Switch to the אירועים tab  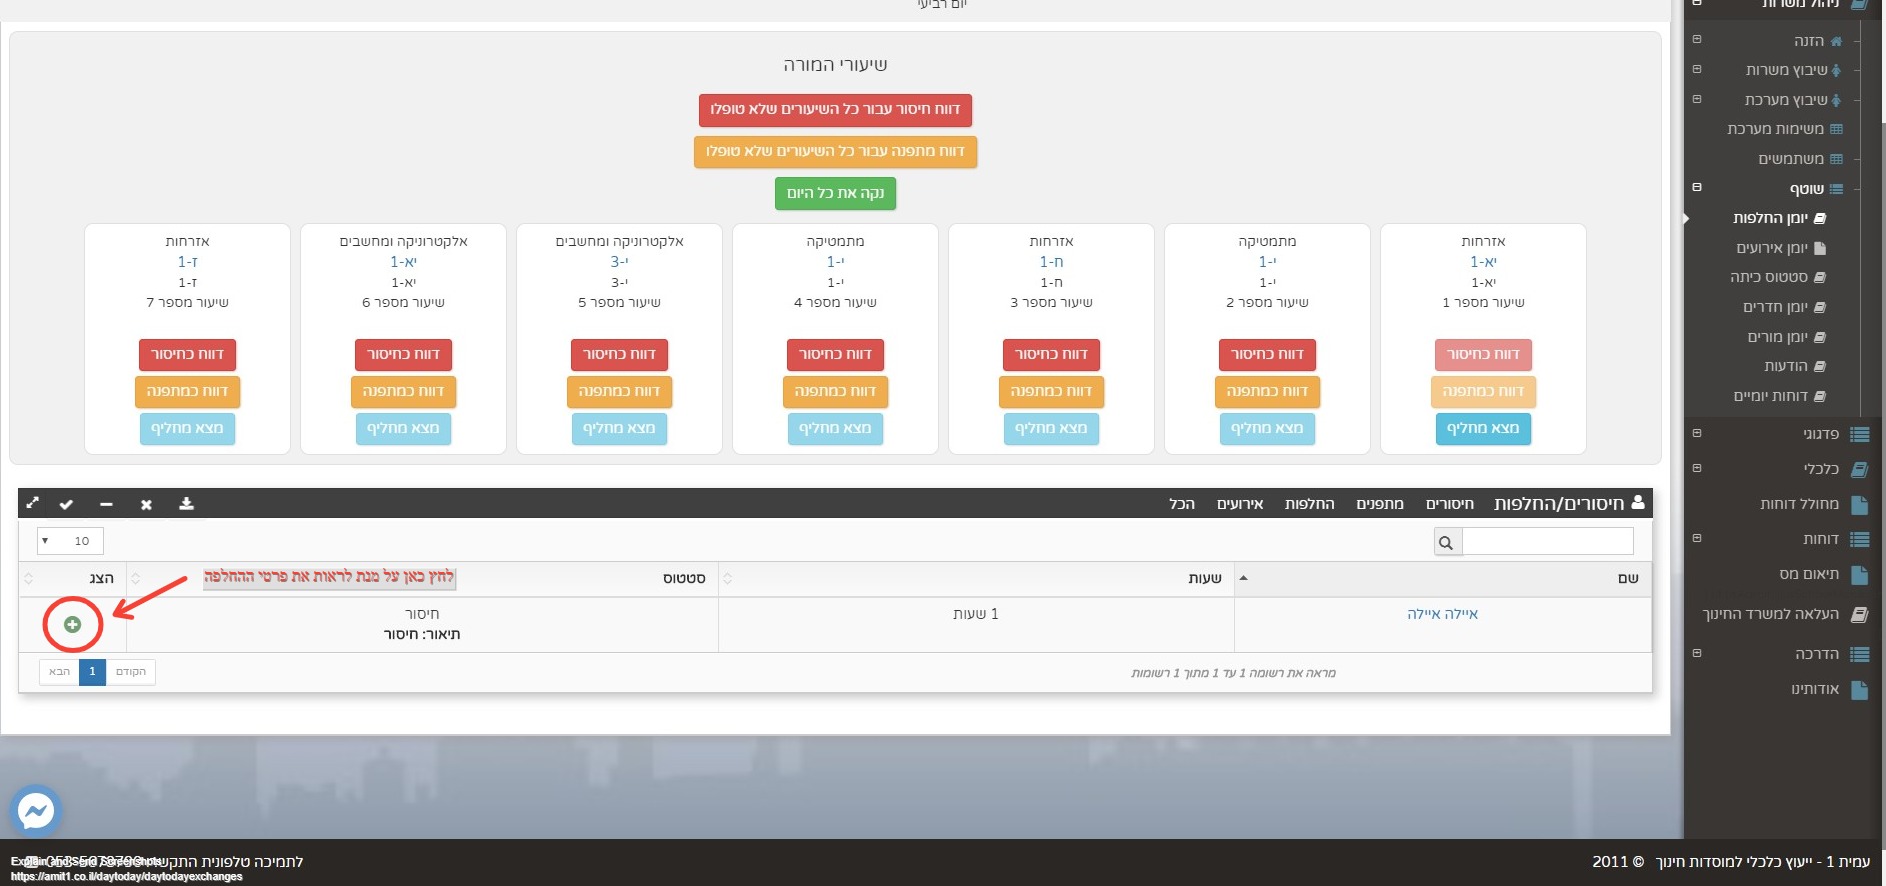[x=1240, y=504]
